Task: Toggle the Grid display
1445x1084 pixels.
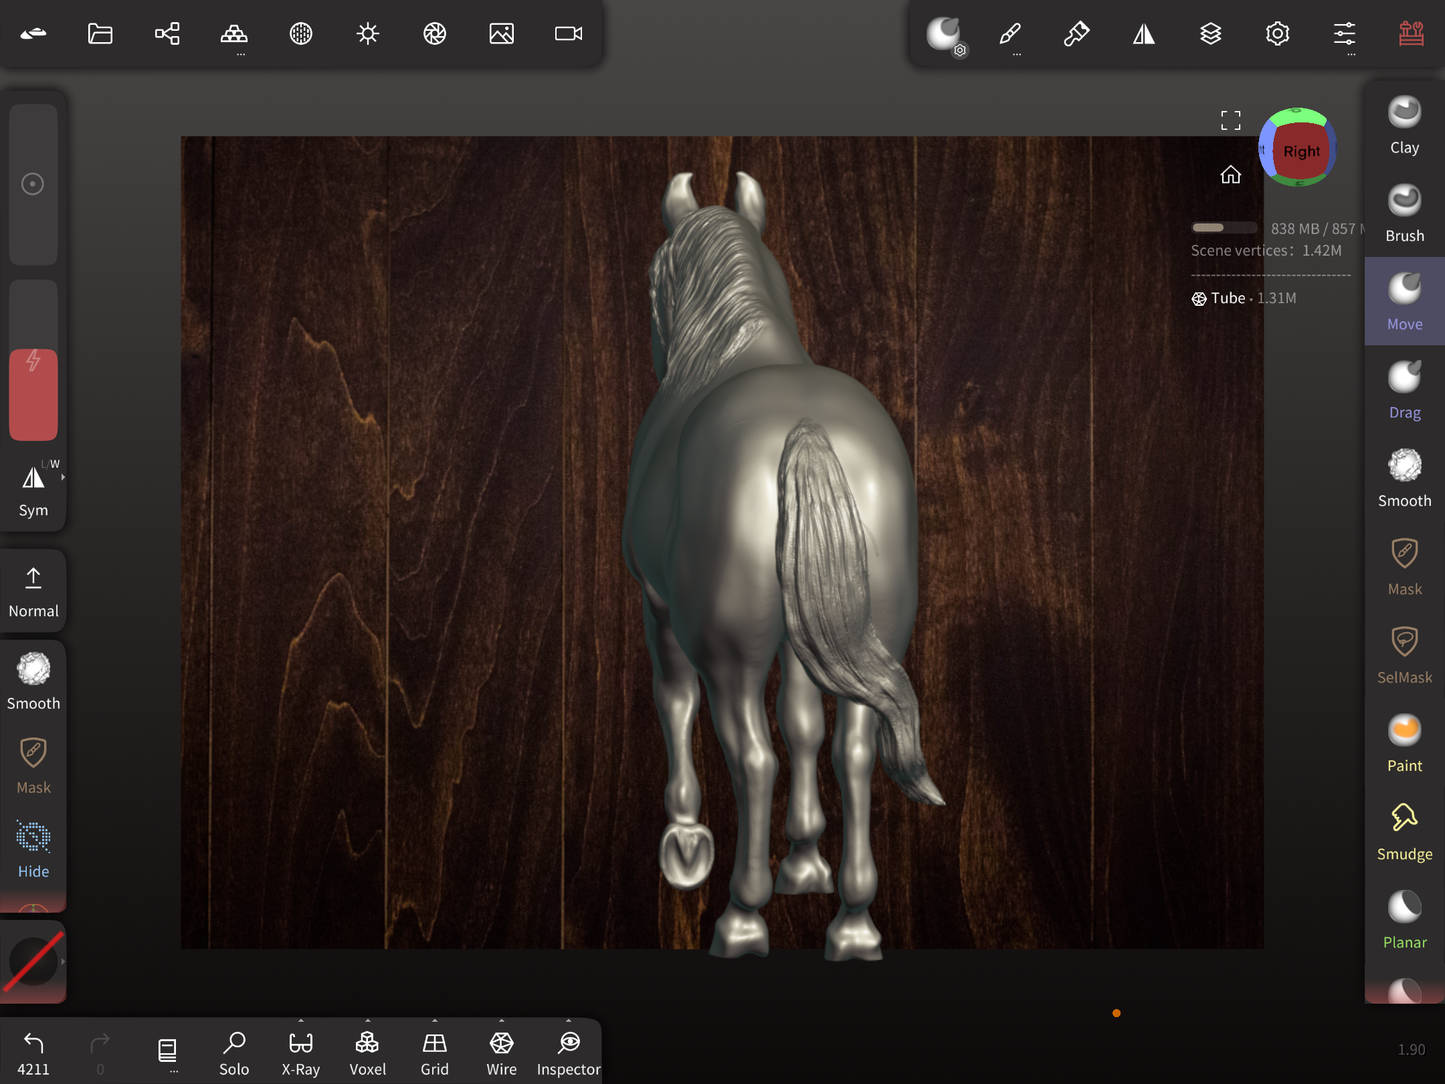Action: [434, 1054]
